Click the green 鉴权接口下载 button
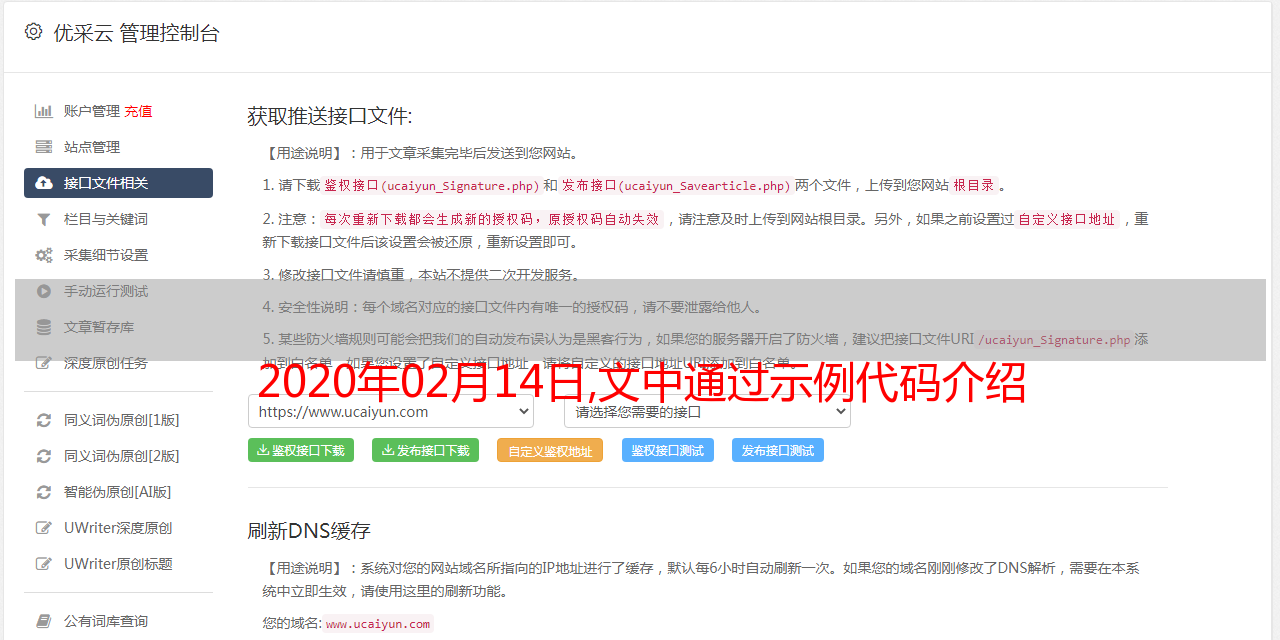This screenshot has width=1280, height=640. [x=301, y=450]
